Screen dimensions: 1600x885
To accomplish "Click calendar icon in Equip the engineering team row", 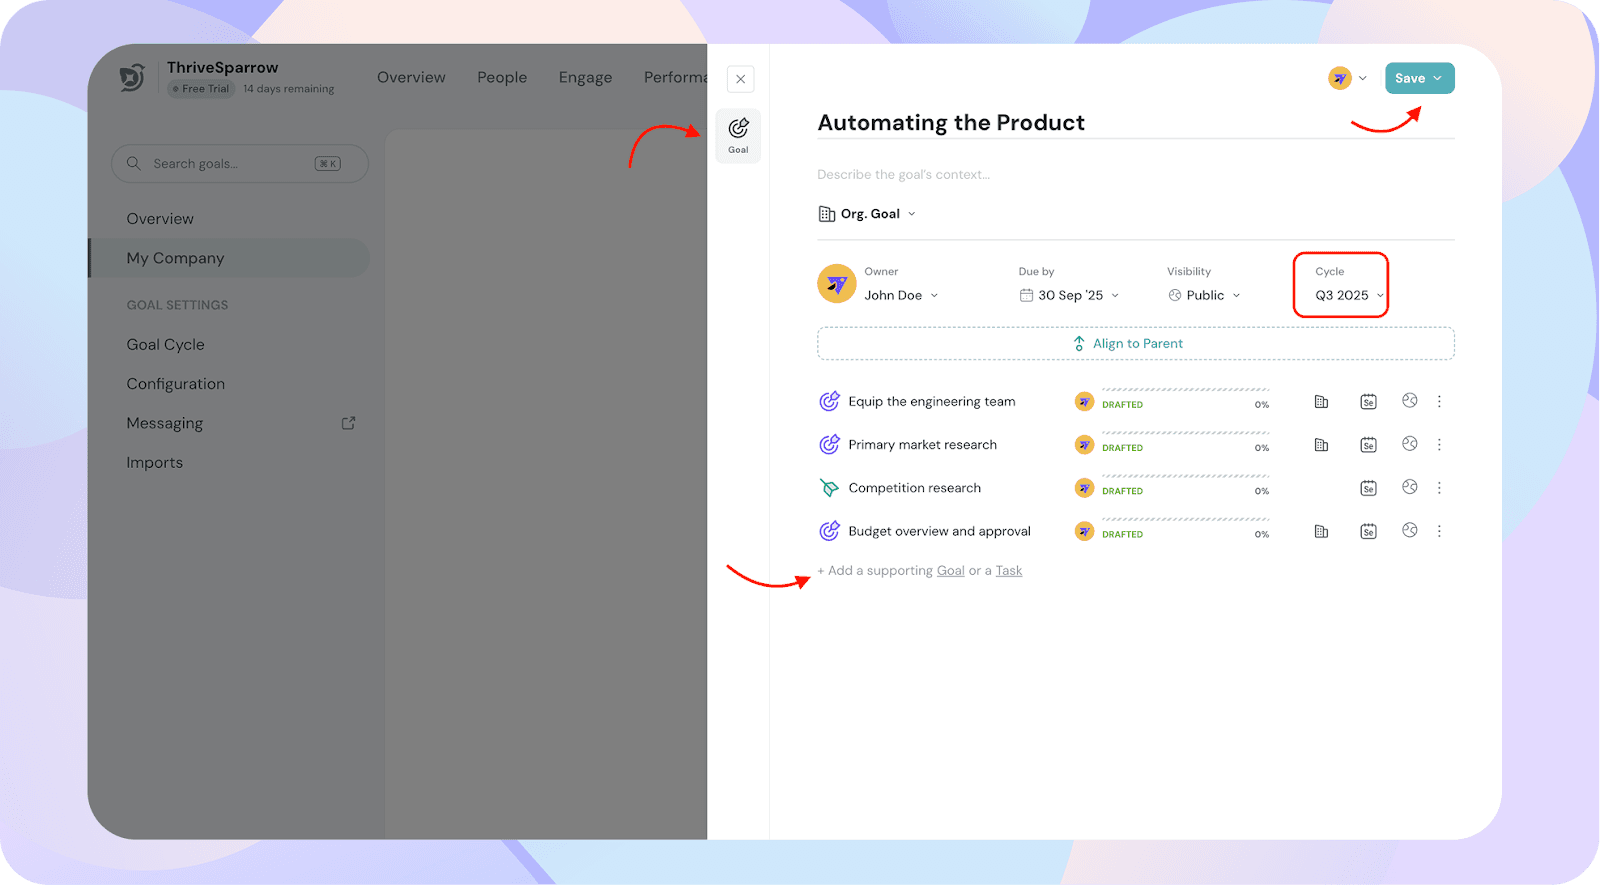I will click(x=1368, y=401).
